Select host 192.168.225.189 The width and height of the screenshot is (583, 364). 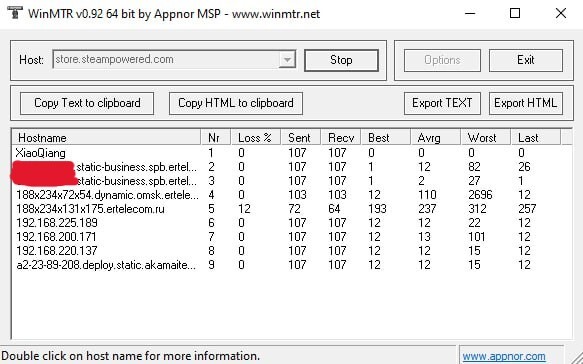tap(57, 223)
